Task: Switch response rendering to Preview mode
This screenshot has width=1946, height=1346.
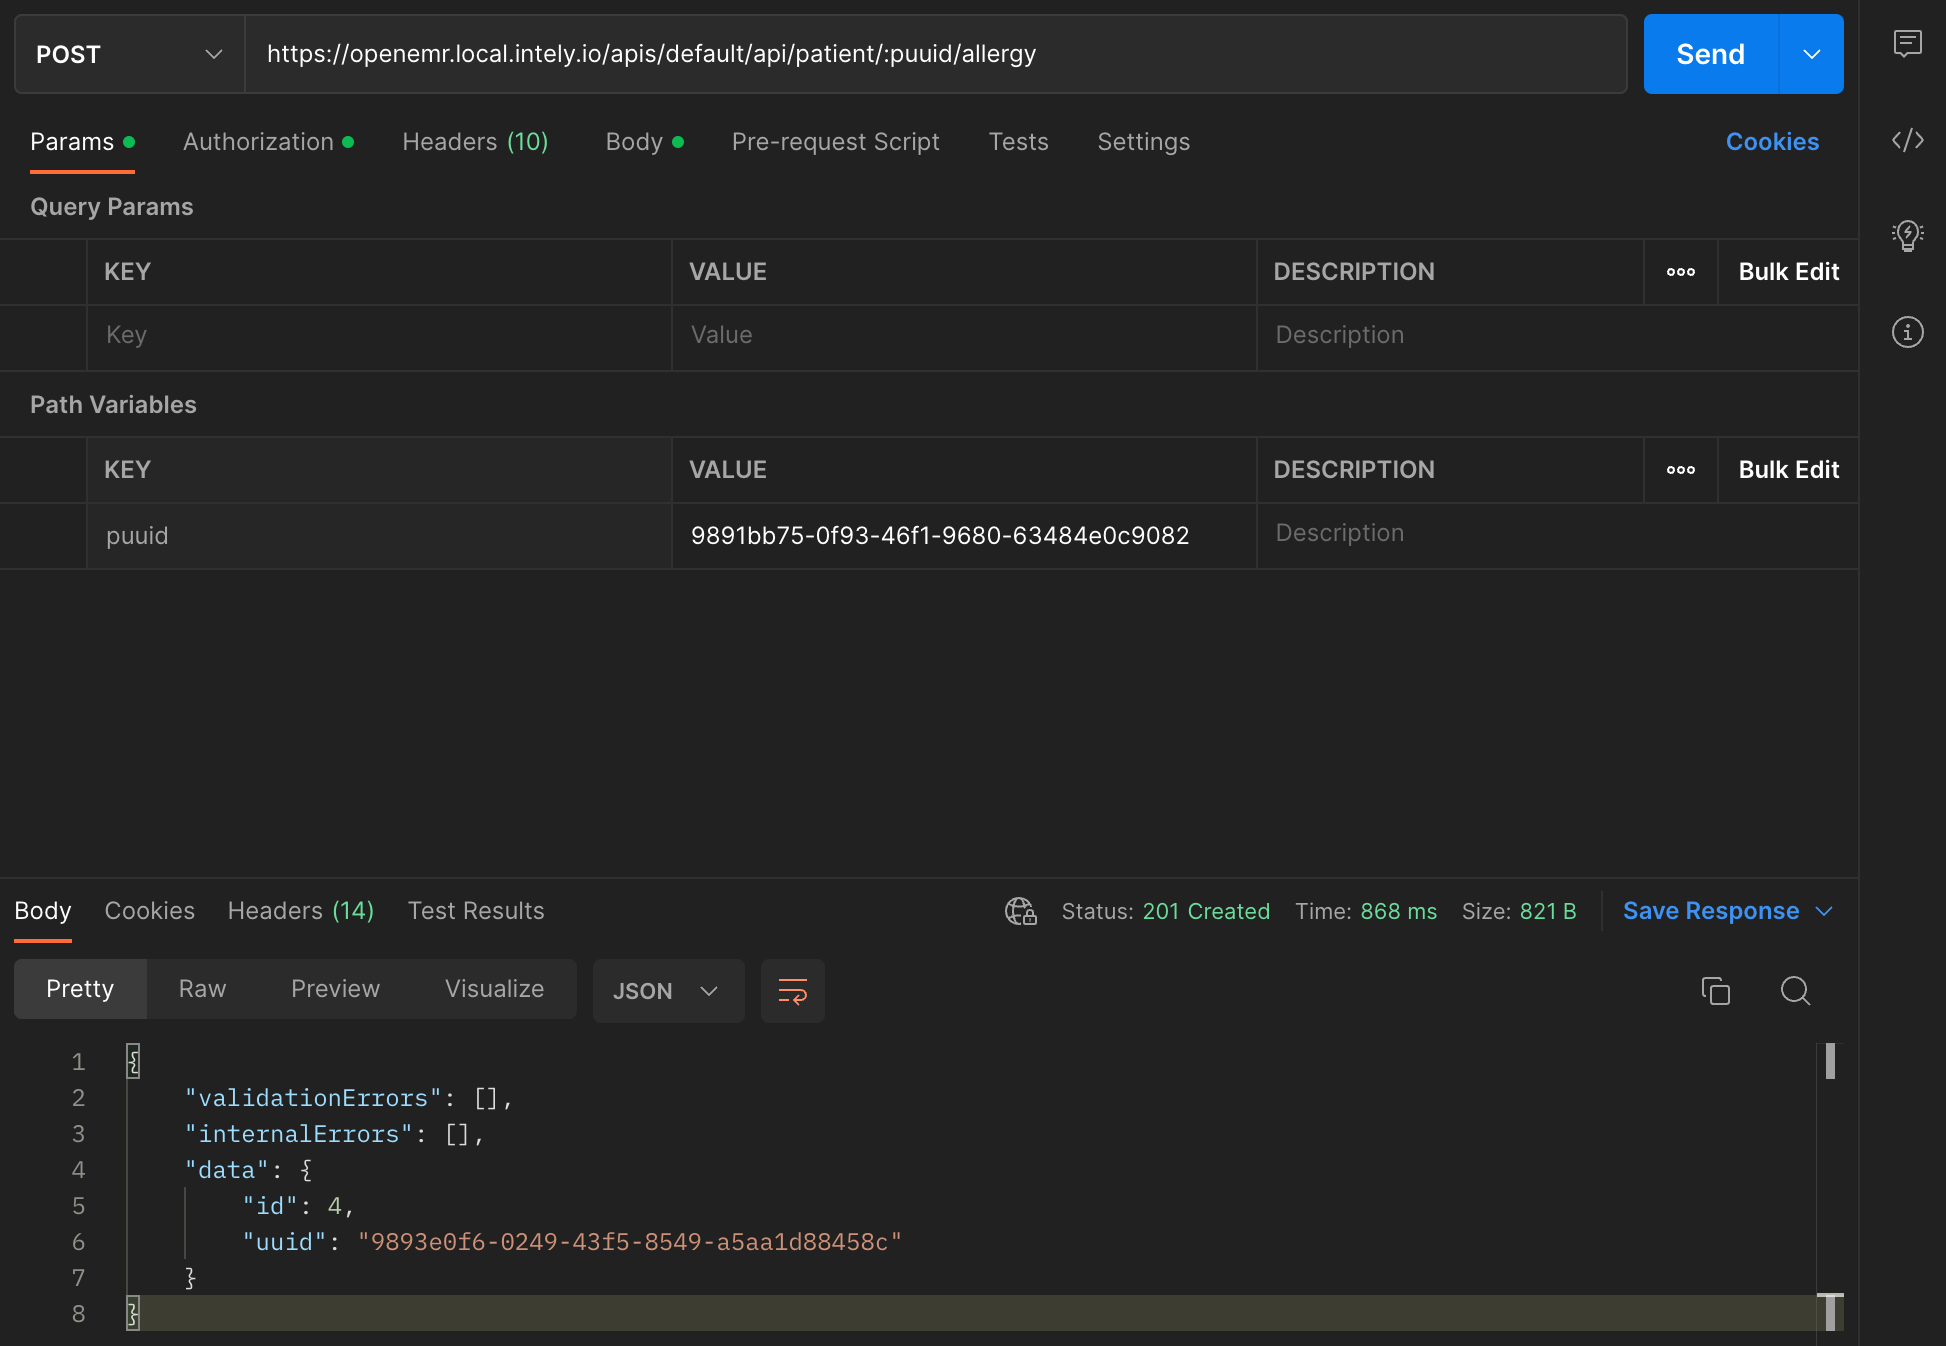Action: coord(335,989)
